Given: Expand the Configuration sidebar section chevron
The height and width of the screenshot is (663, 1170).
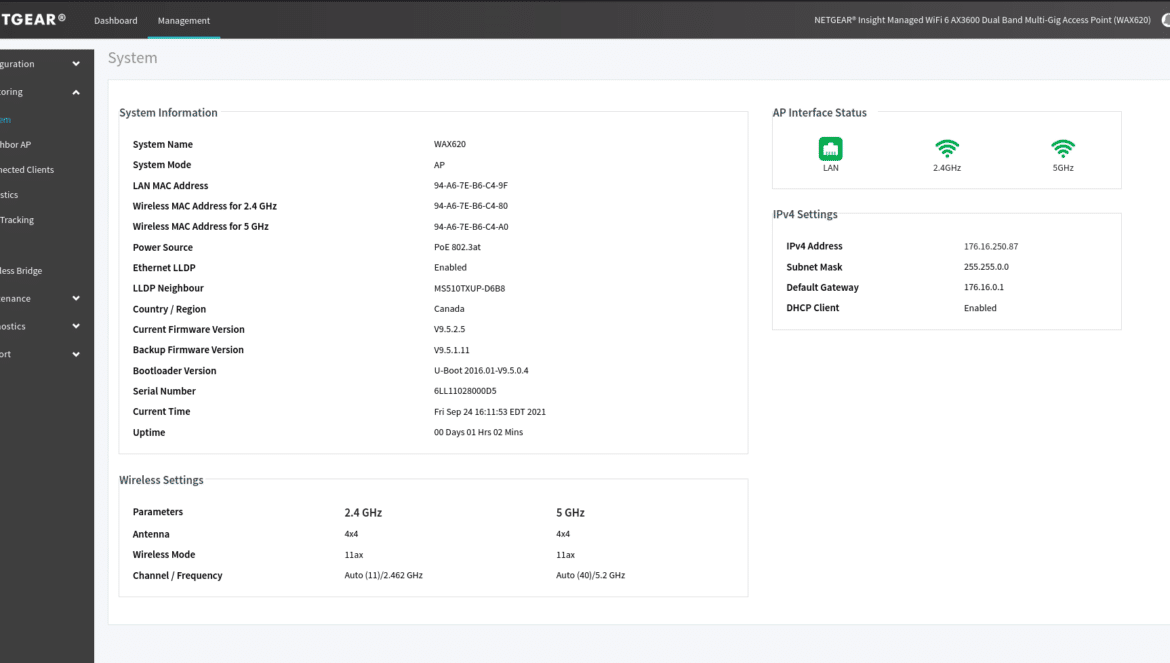Looking at the screenshot, I should tap(76, 64).
